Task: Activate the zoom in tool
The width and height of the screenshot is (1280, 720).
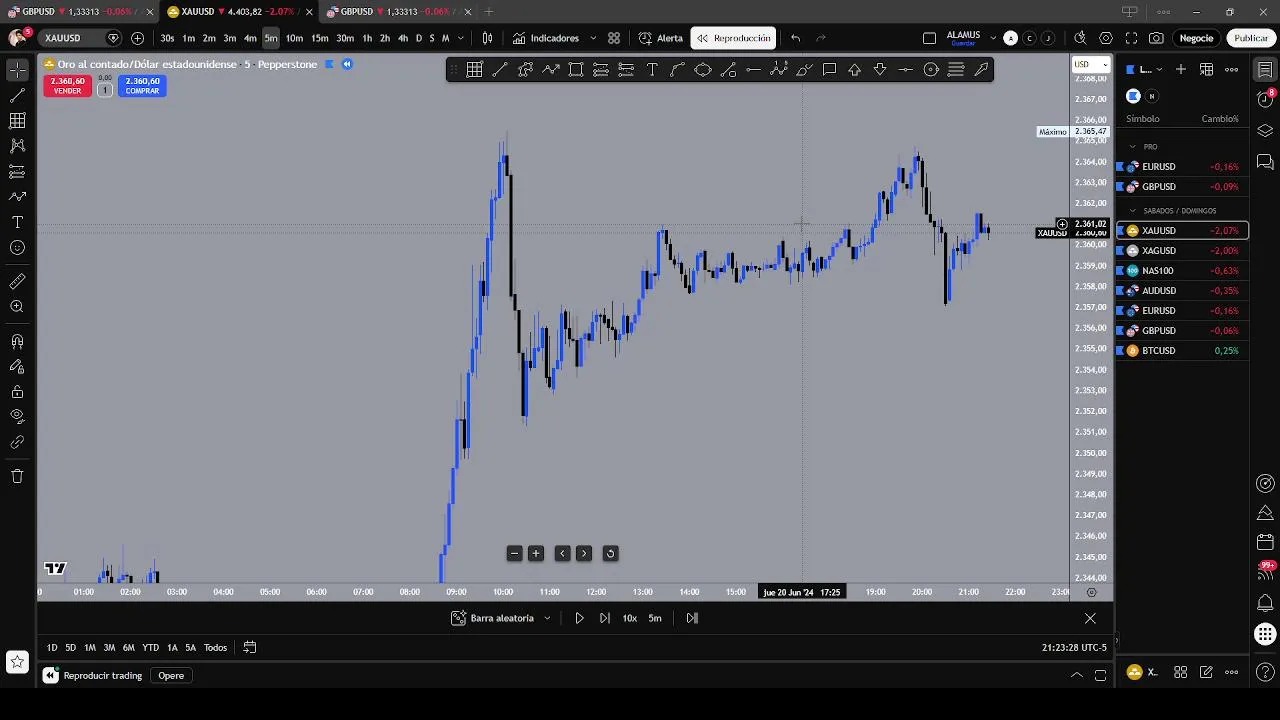Action: tap(17, 307)
